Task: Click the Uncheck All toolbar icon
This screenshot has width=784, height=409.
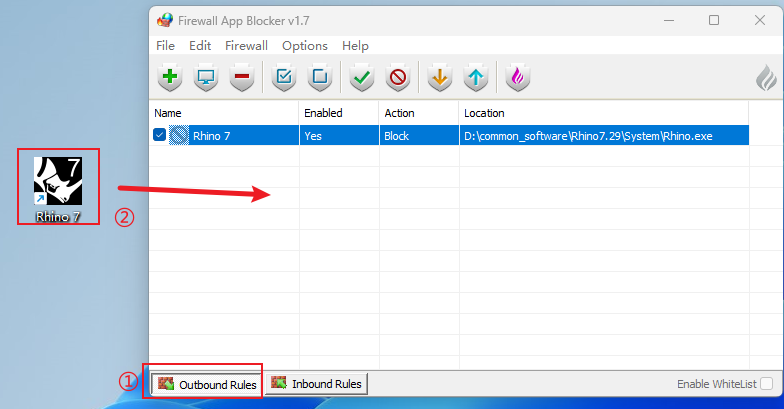Action: coord(320,78)
